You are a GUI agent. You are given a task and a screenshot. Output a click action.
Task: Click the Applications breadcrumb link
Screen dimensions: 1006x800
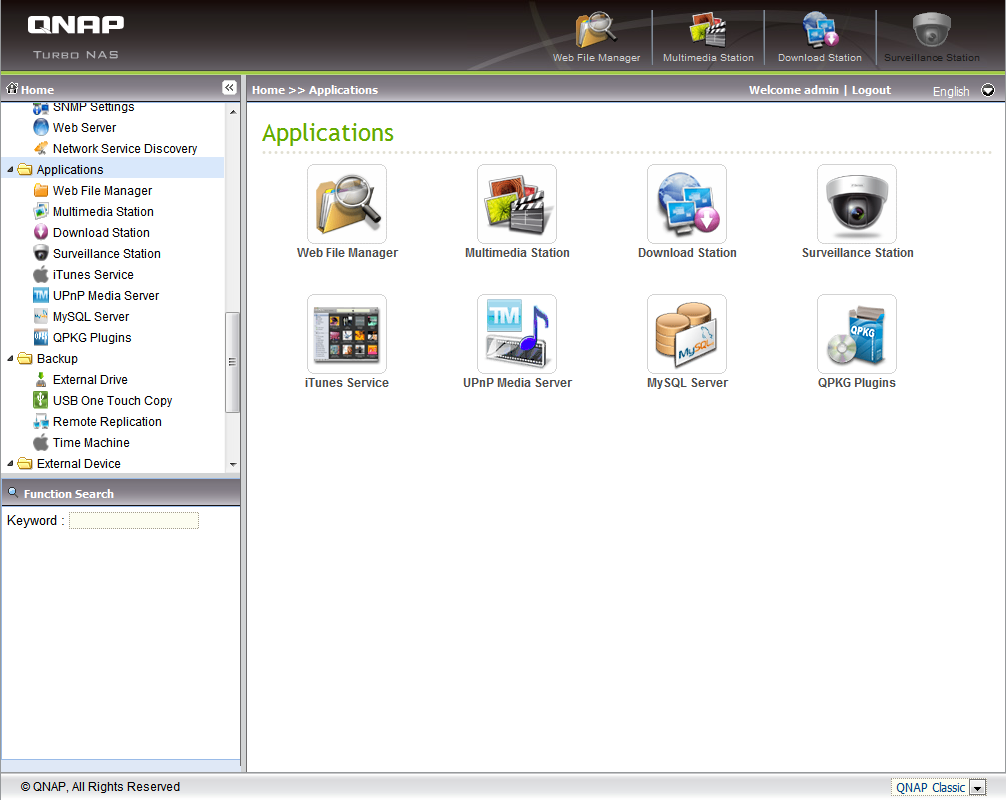pos(343,90)
